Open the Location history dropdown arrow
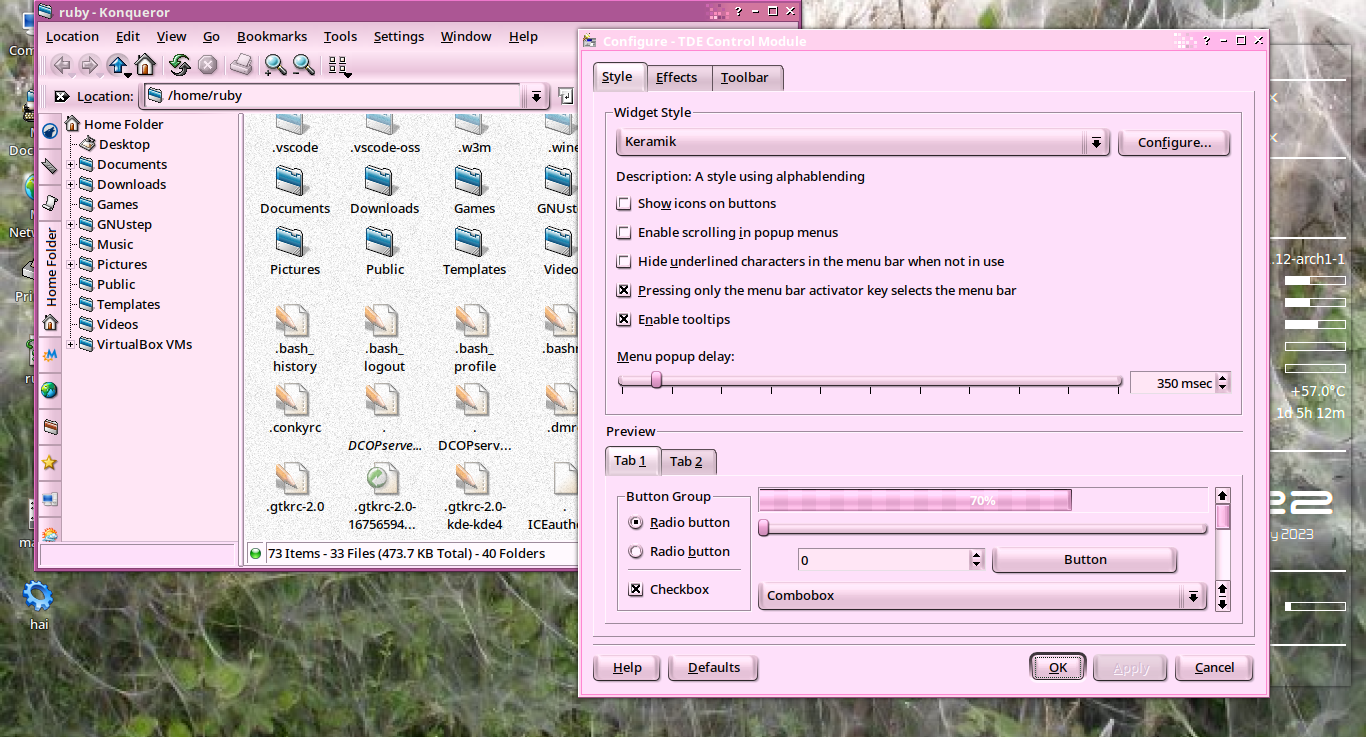The width and height of the screenshot is (1366, 737). click(x=537, y=97)
